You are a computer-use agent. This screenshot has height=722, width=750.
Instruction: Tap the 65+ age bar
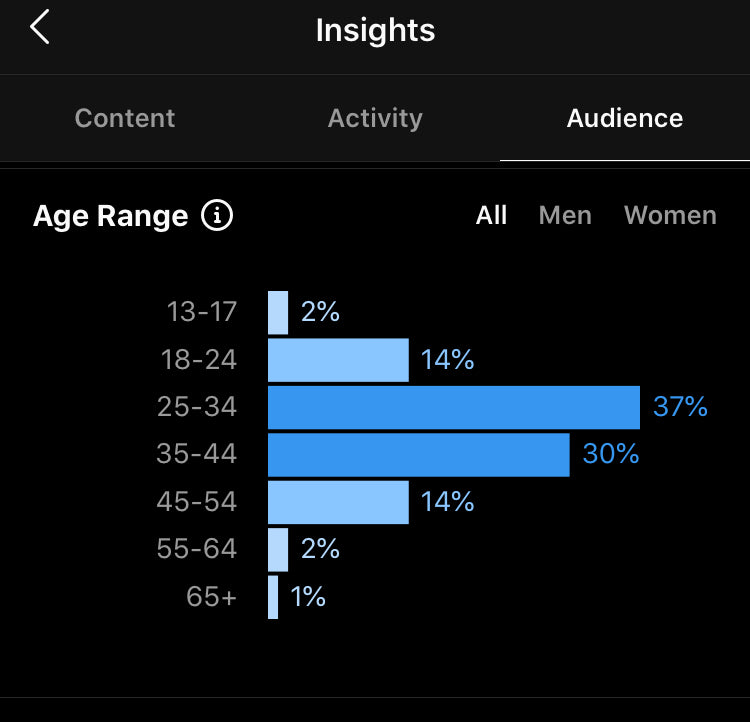click(273, 597)
